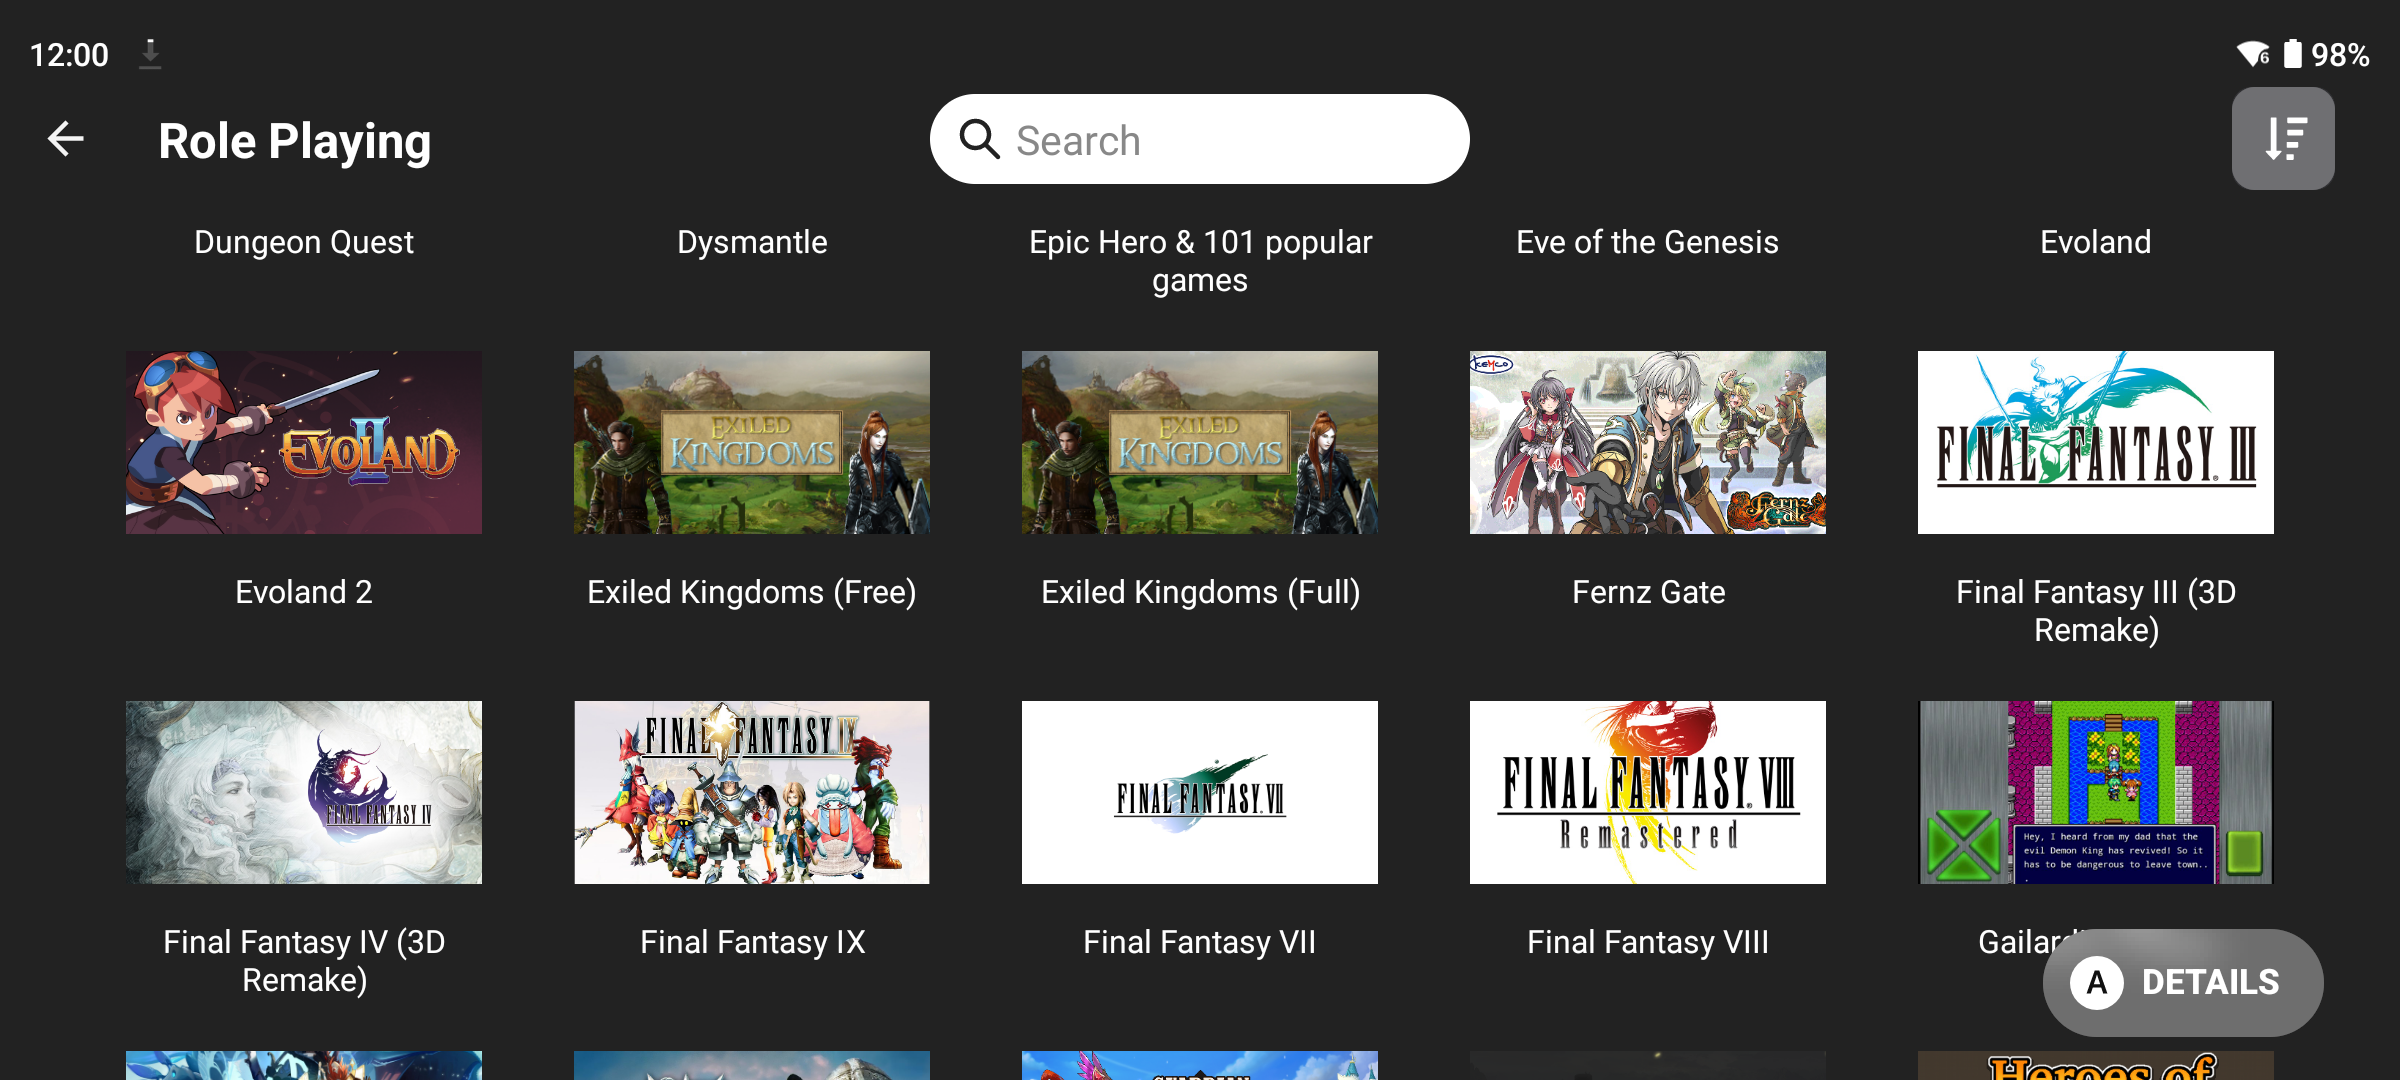Click the Fernz Gate label
Screen dimensions: 2400x1080
point(1648,592)
